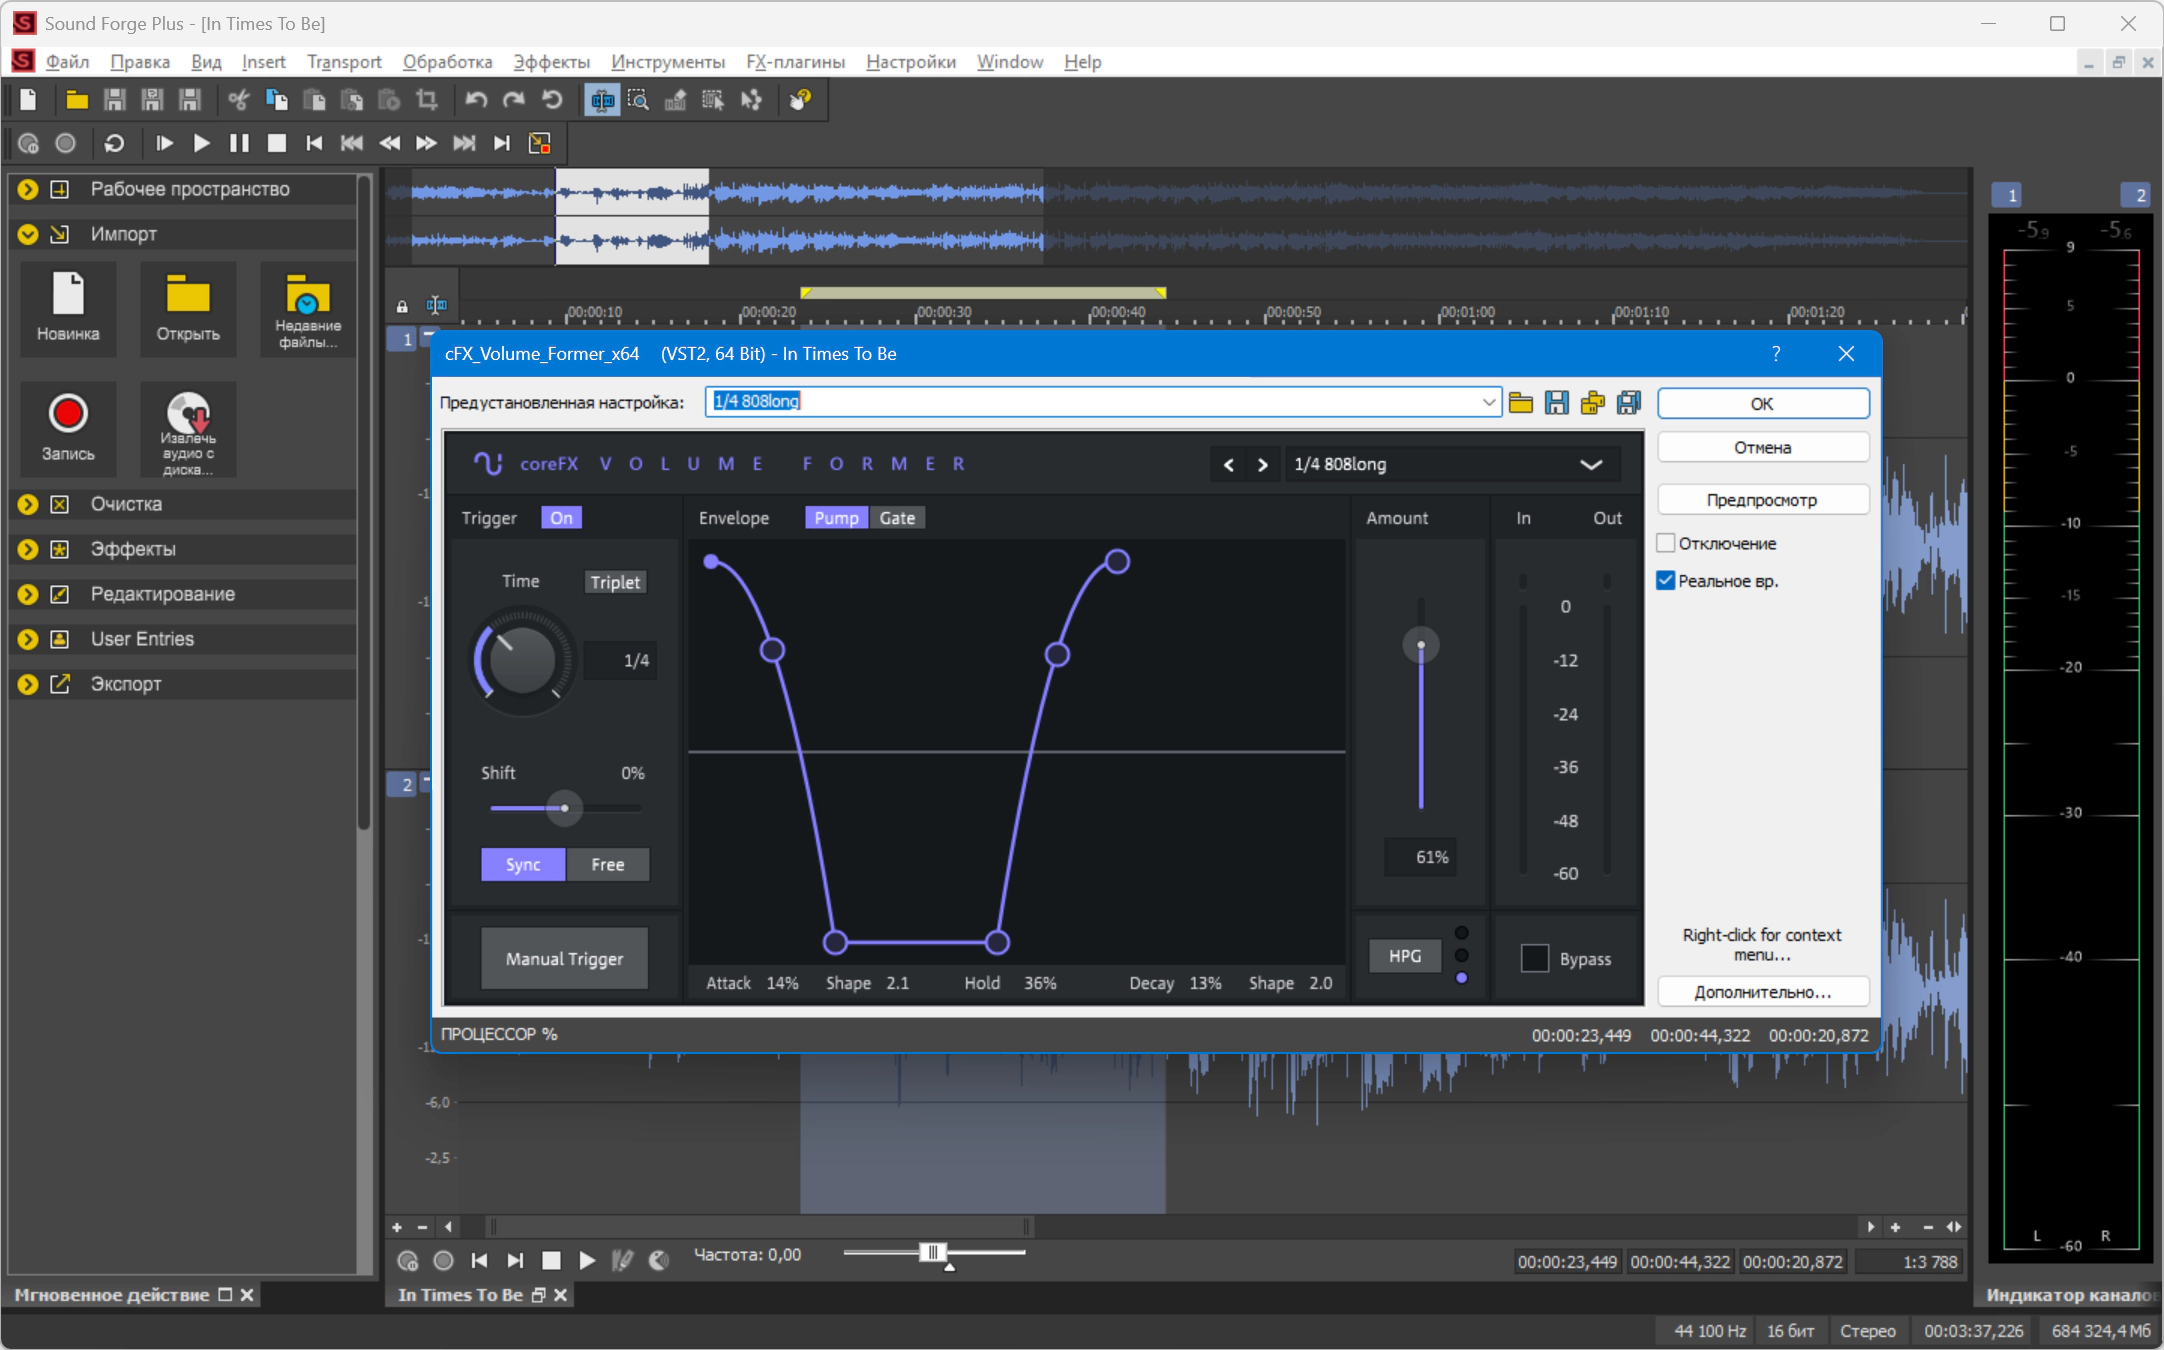Select Gate envelope mode
The width and height of the screenshot is (2164, 1350).
pyautogui.click(x=897, y=518)
